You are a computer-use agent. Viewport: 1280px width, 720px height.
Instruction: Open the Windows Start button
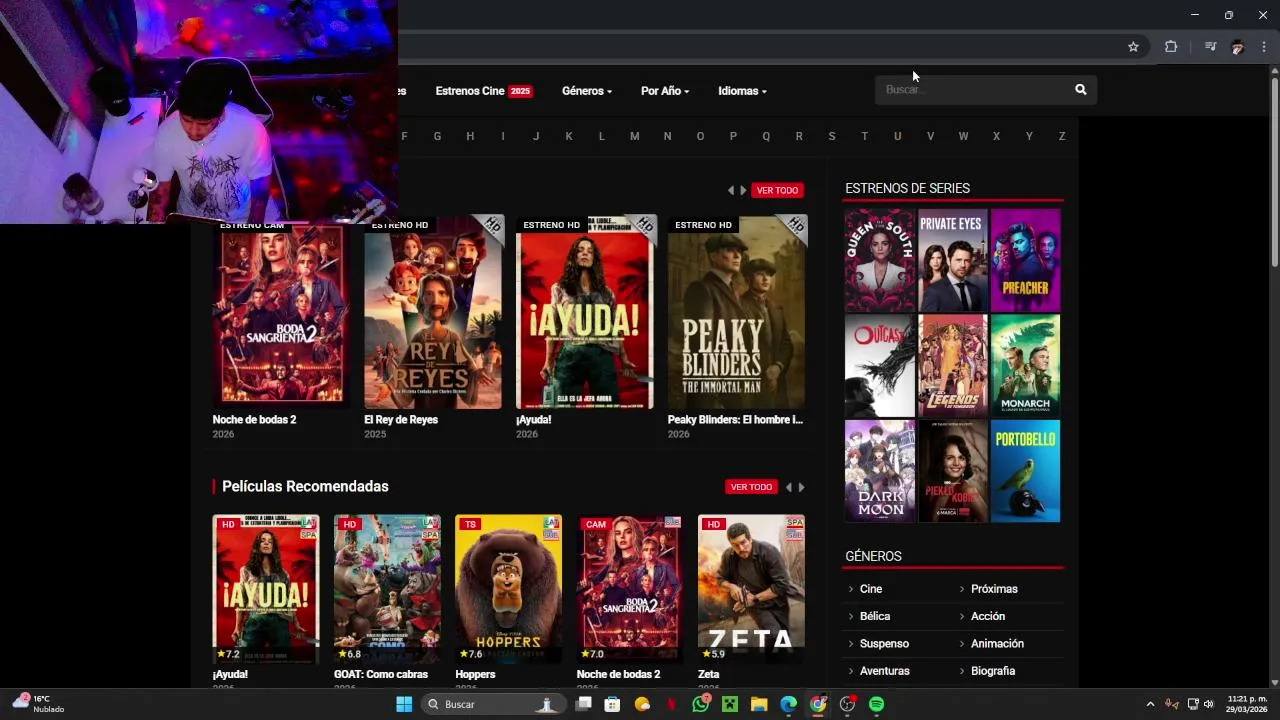[x=404, y=704]
